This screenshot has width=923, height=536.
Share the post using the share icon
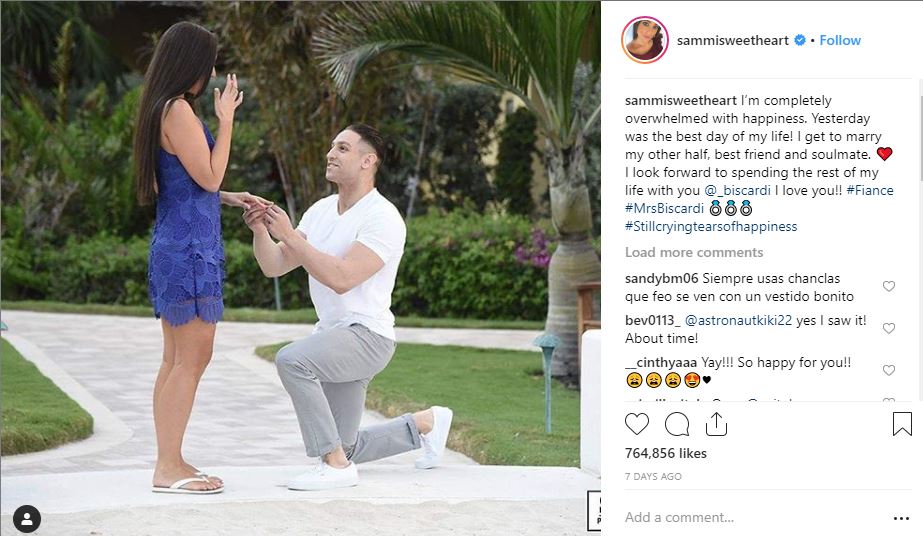(x=716, y=424)
